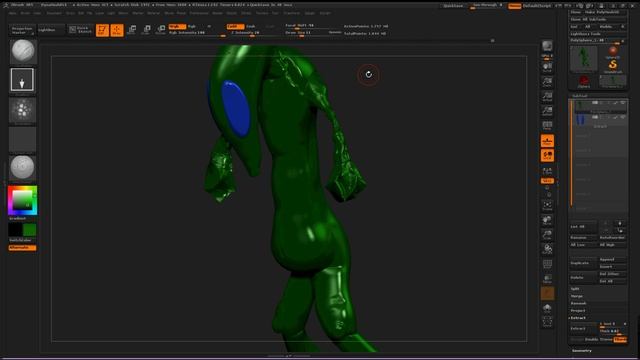The width and height of the screenshot is (640, 360).
Task: Toggle the Menus button in title bar
Action: 514,6
